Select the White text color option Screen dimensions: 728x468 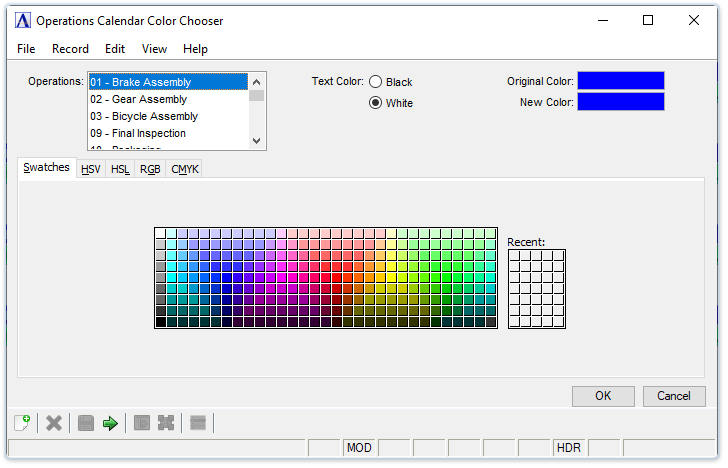pyautogui.click(x=376, y=102)
